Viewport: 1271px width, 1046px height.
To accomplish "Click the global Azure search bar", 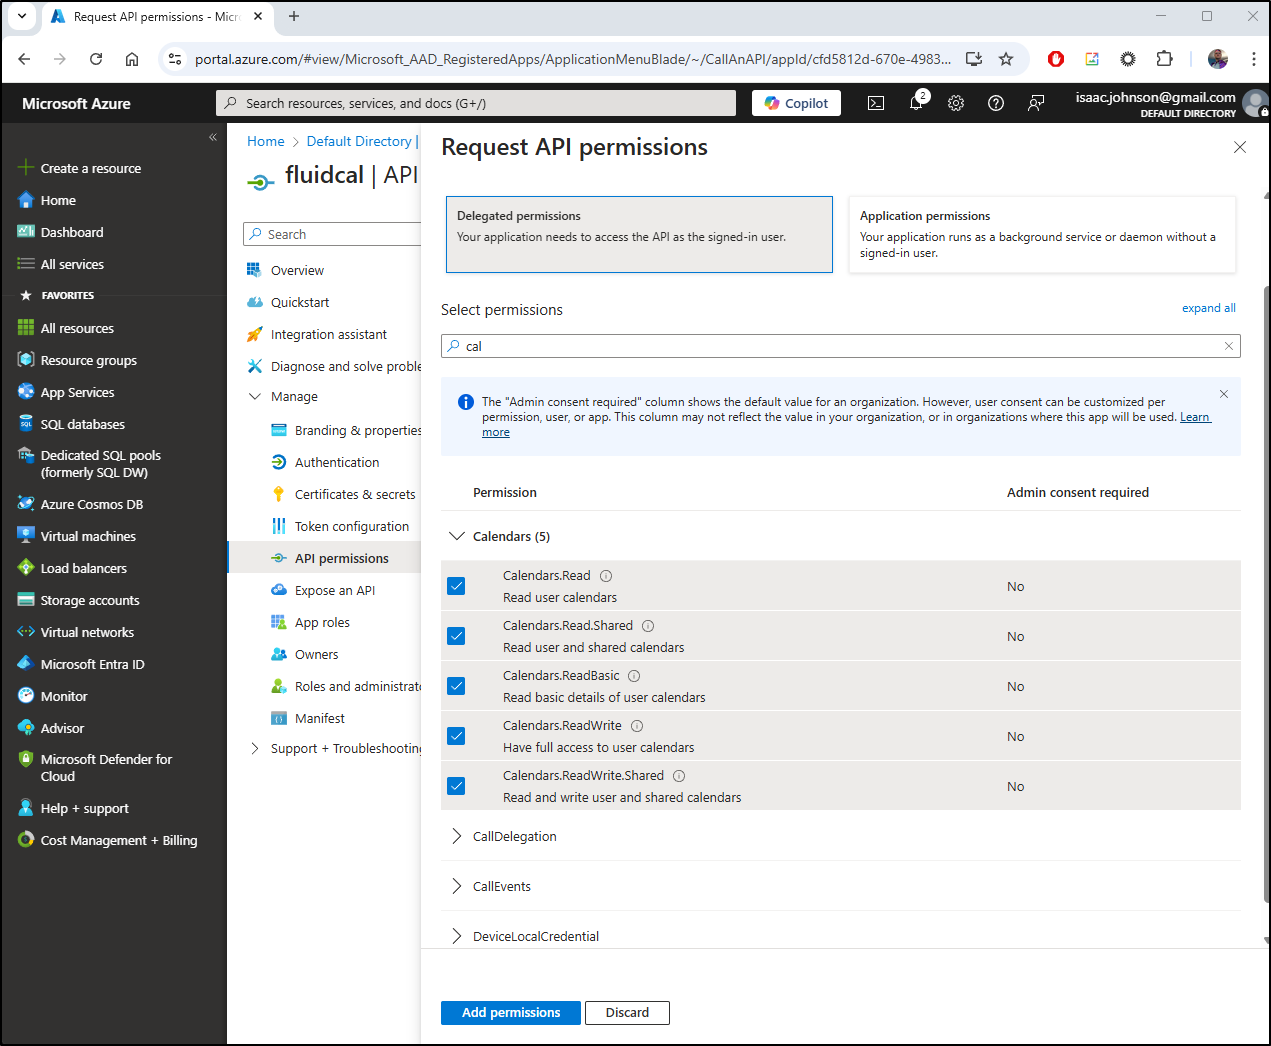I will (x=476, y=103).
